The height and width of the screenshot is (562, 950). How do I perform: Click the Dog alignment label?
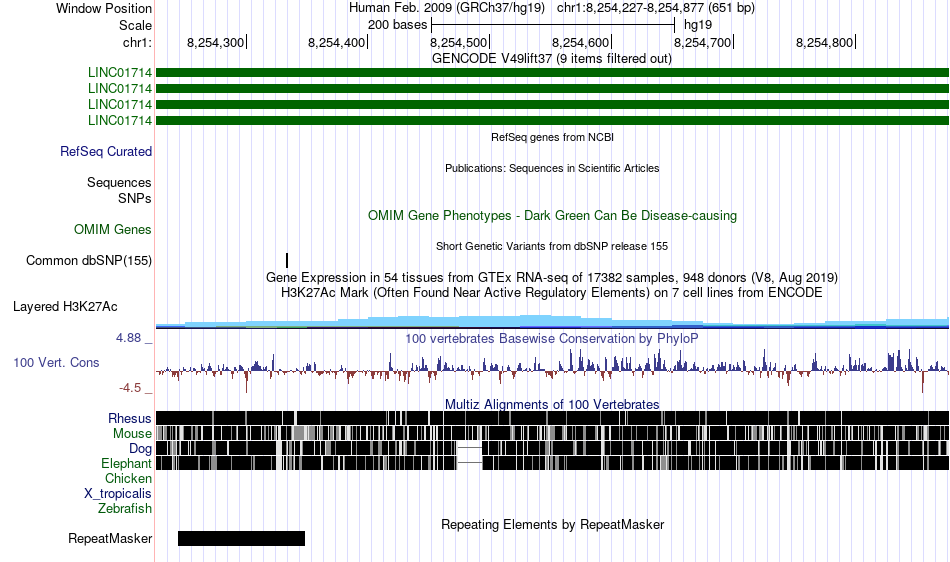tap(141, 449)
